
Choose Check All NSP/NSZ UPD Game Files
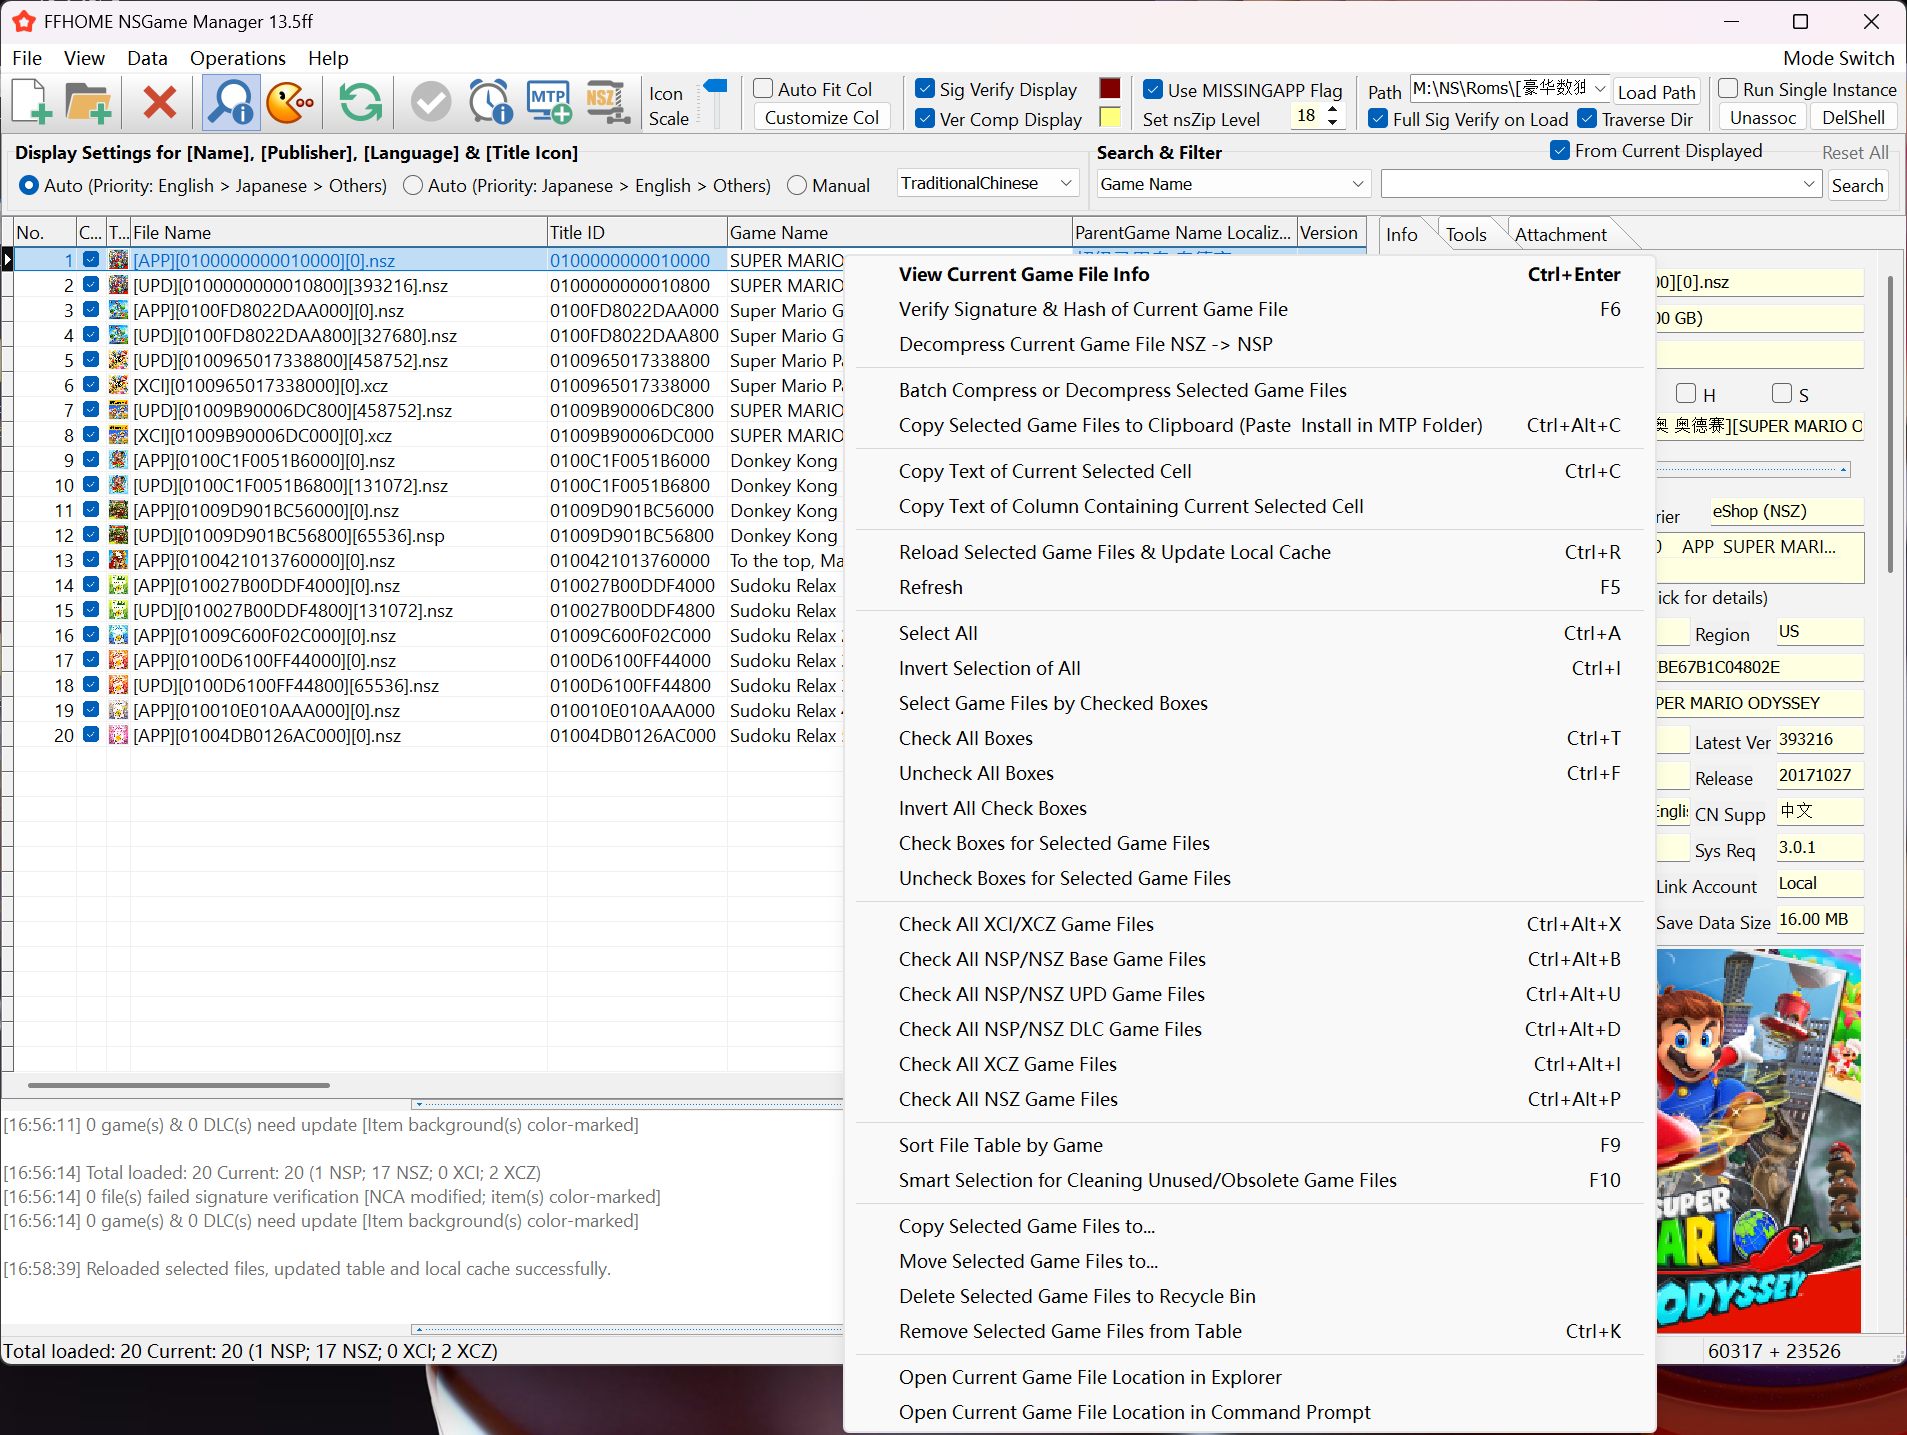tap(1250, 994)
